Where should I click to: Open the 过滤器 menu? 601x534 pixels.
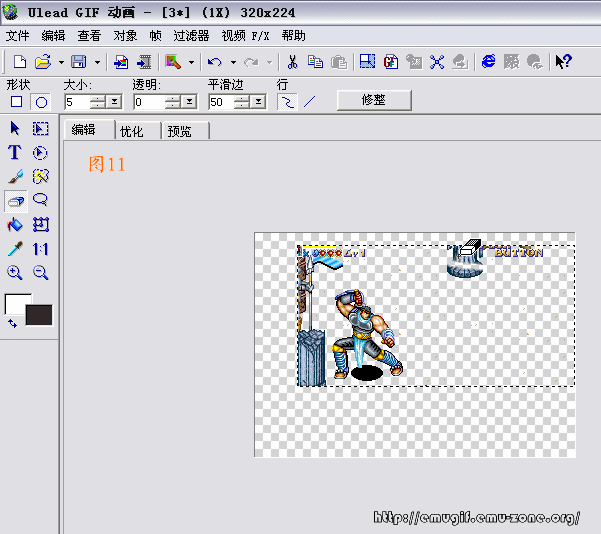tap(191, 36)
